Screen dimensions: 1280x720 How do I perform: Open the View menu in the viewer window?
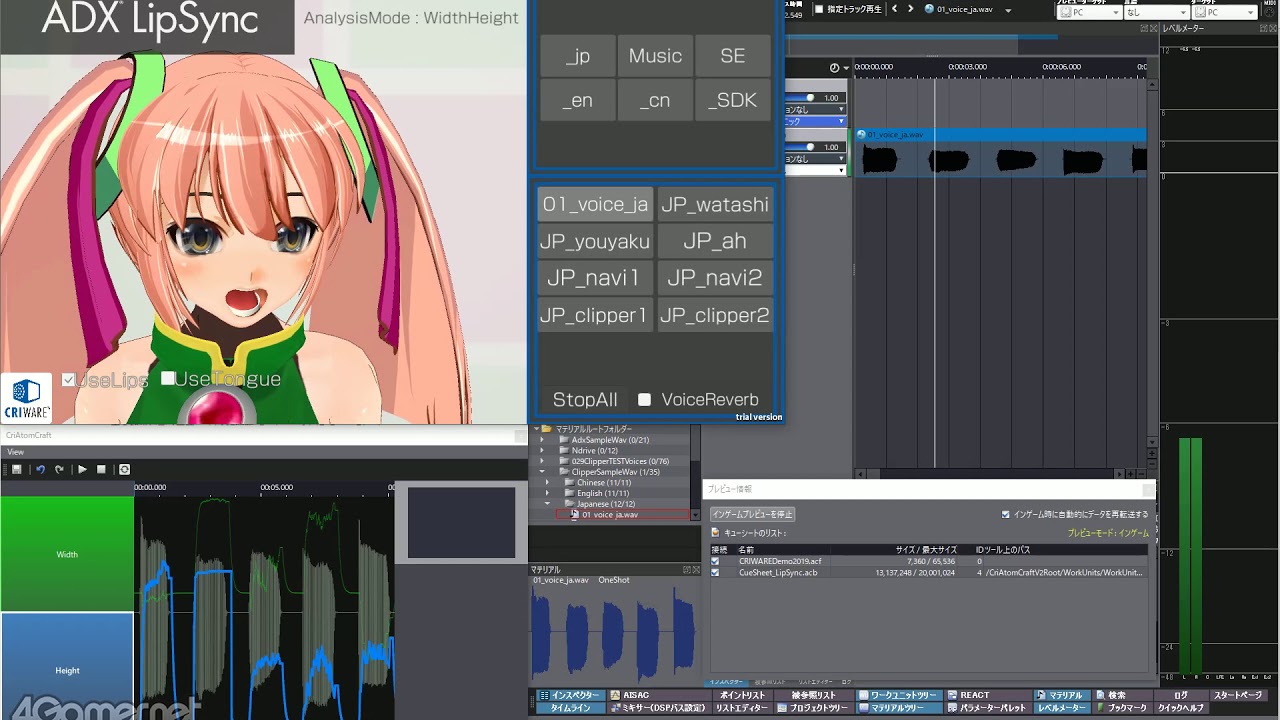(x=16, y=452)
